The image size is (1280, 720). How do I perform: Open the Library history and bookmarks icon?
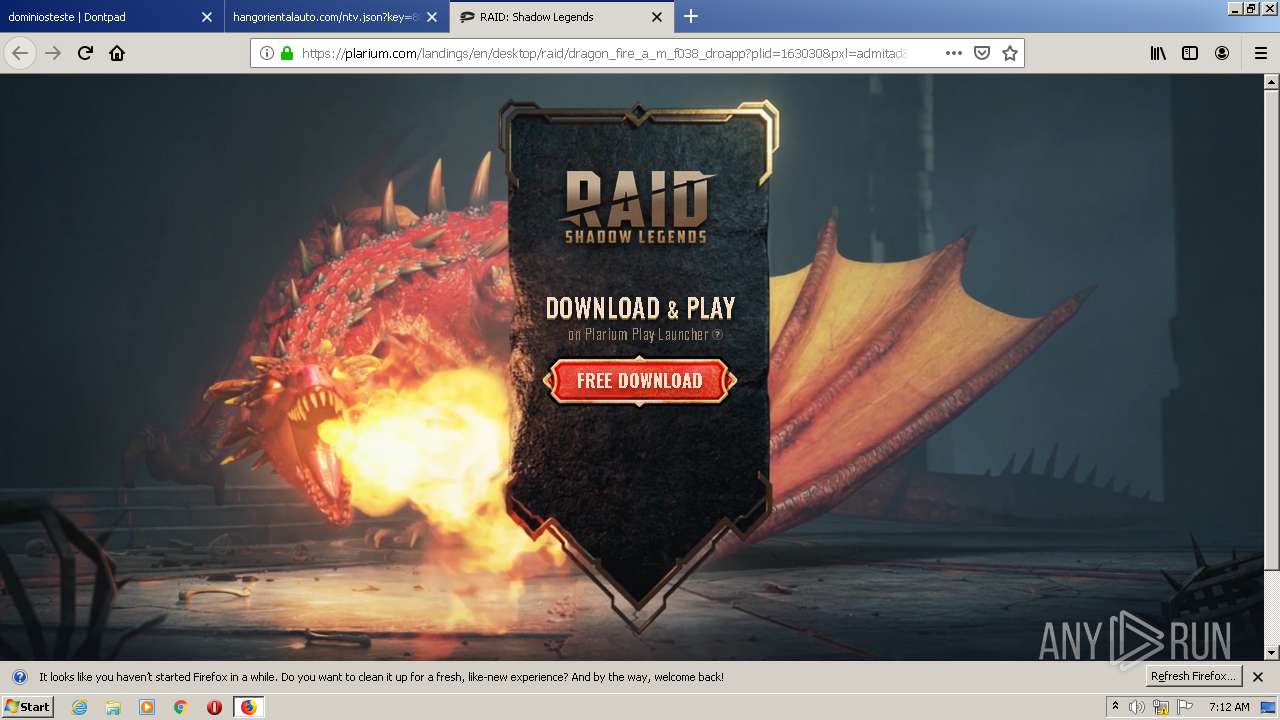pos(1158,53)
